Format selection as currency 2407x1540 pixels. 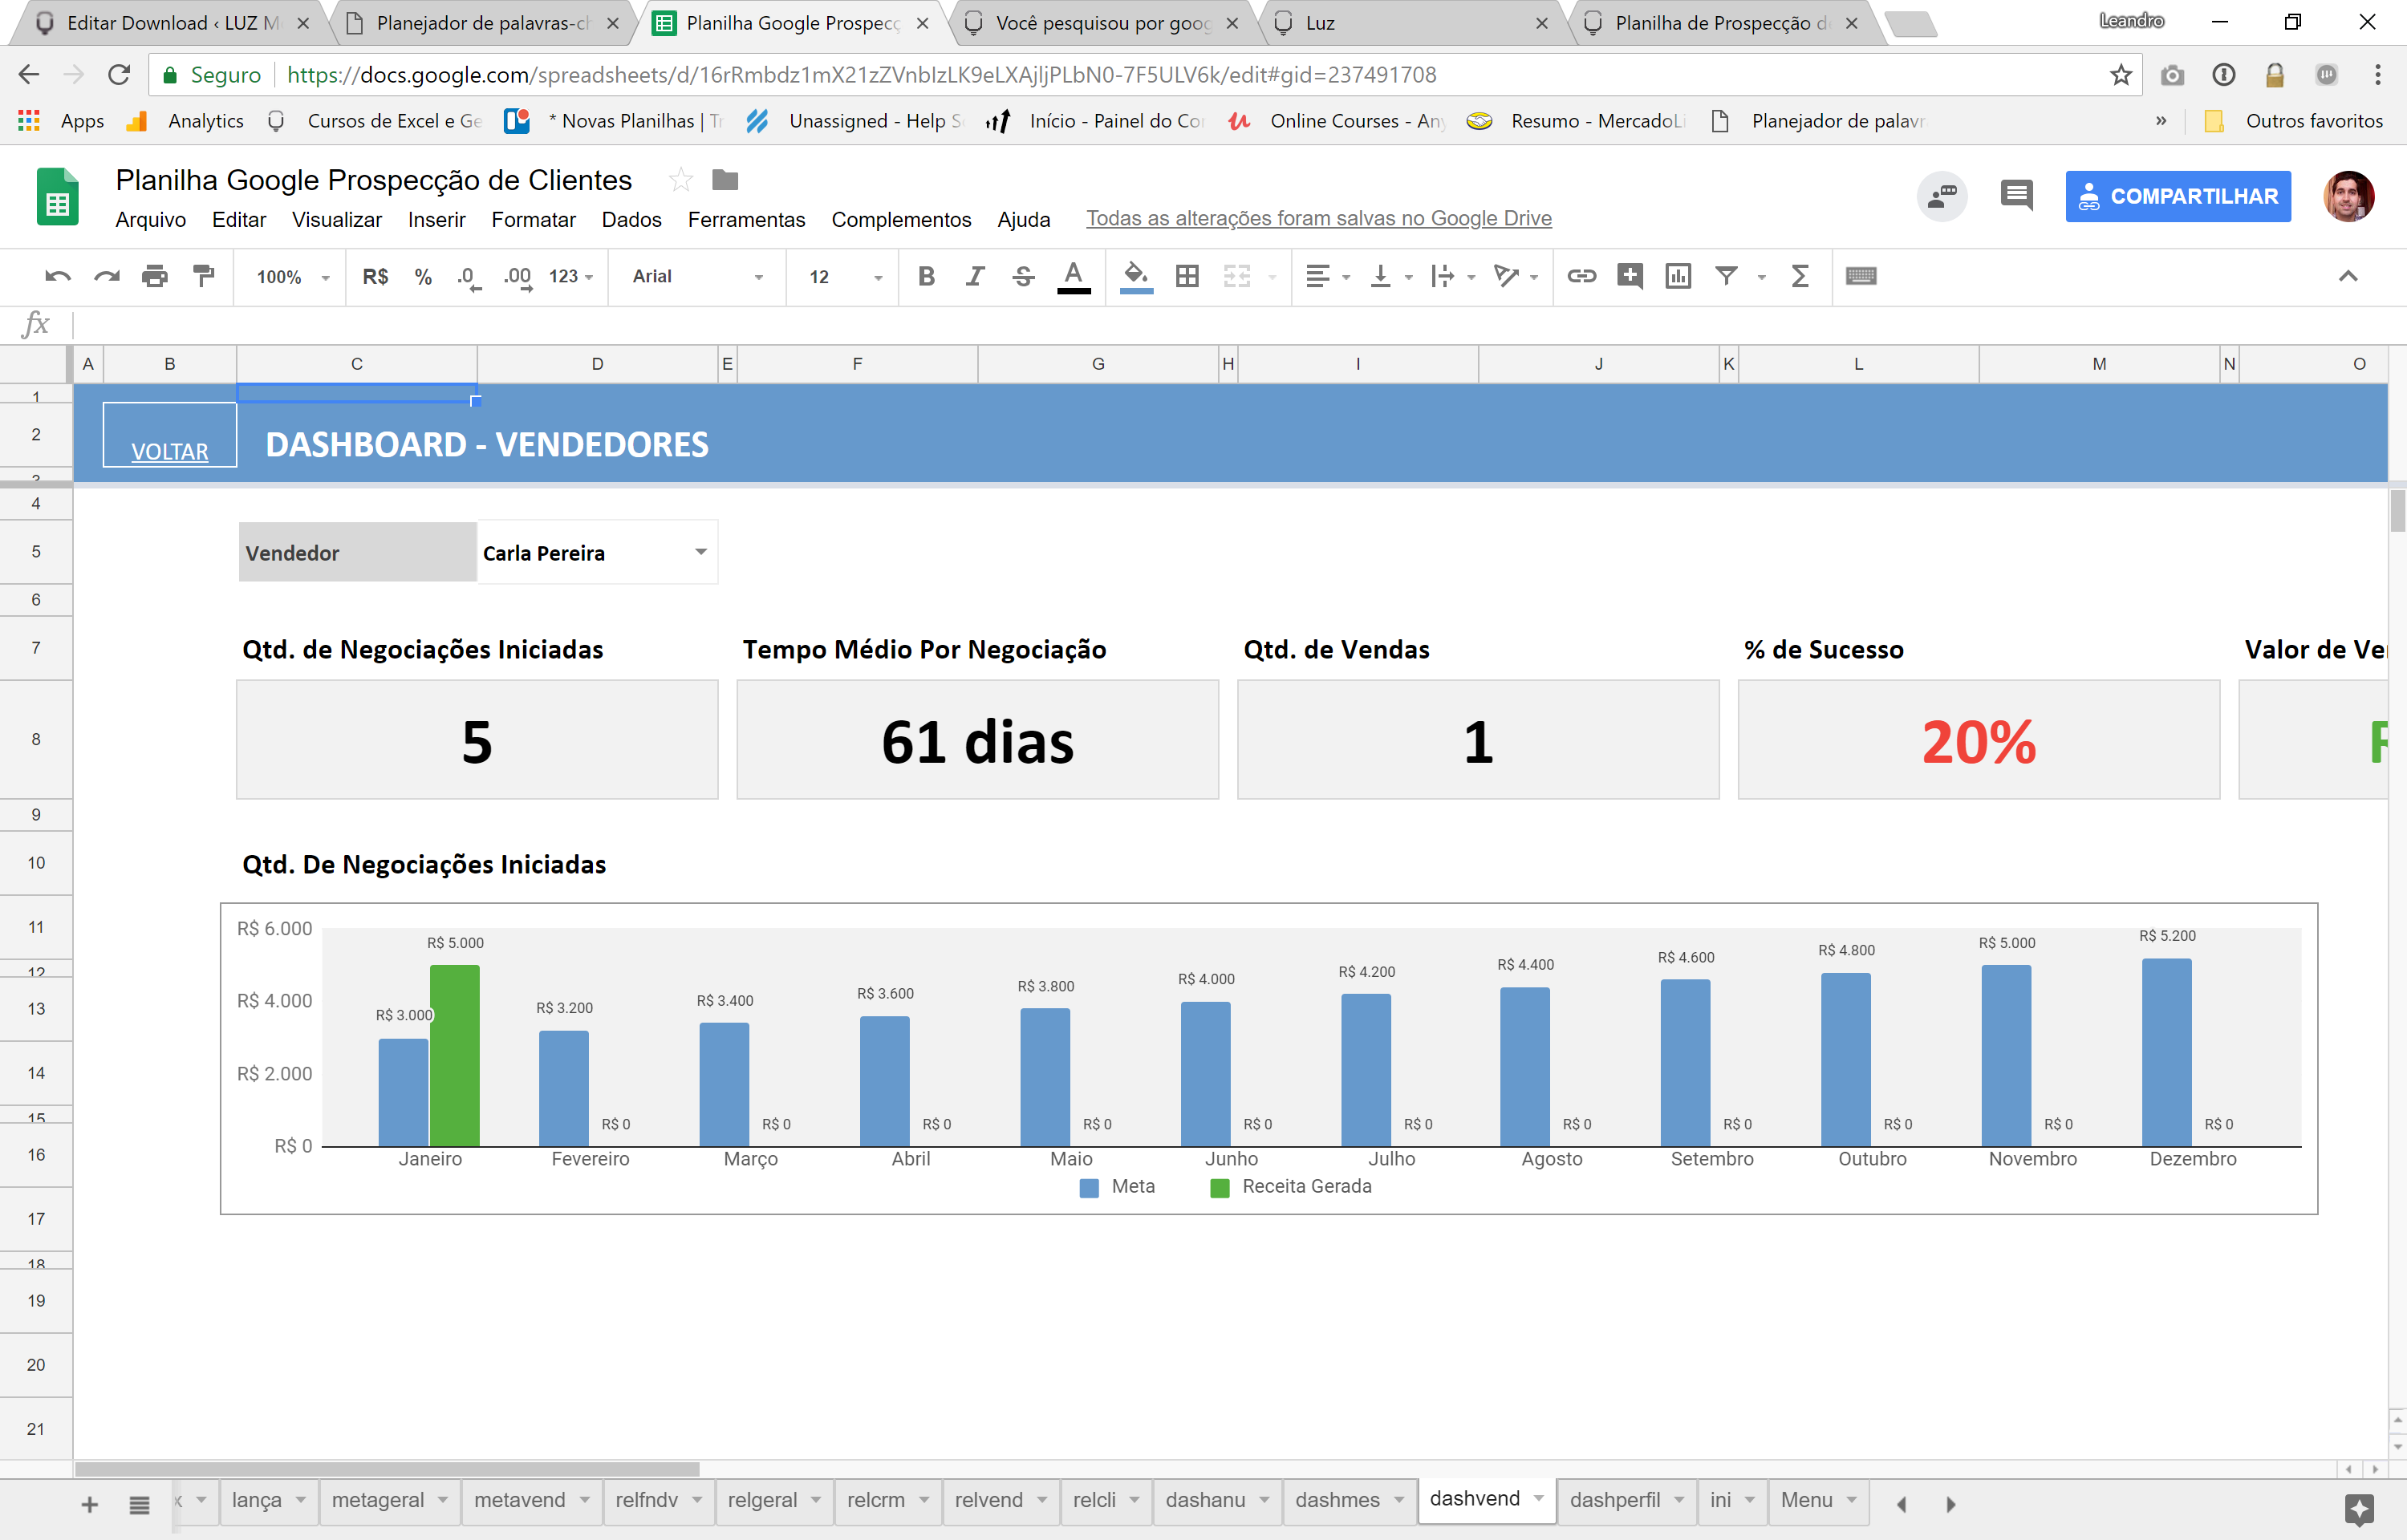coord(376,277)
